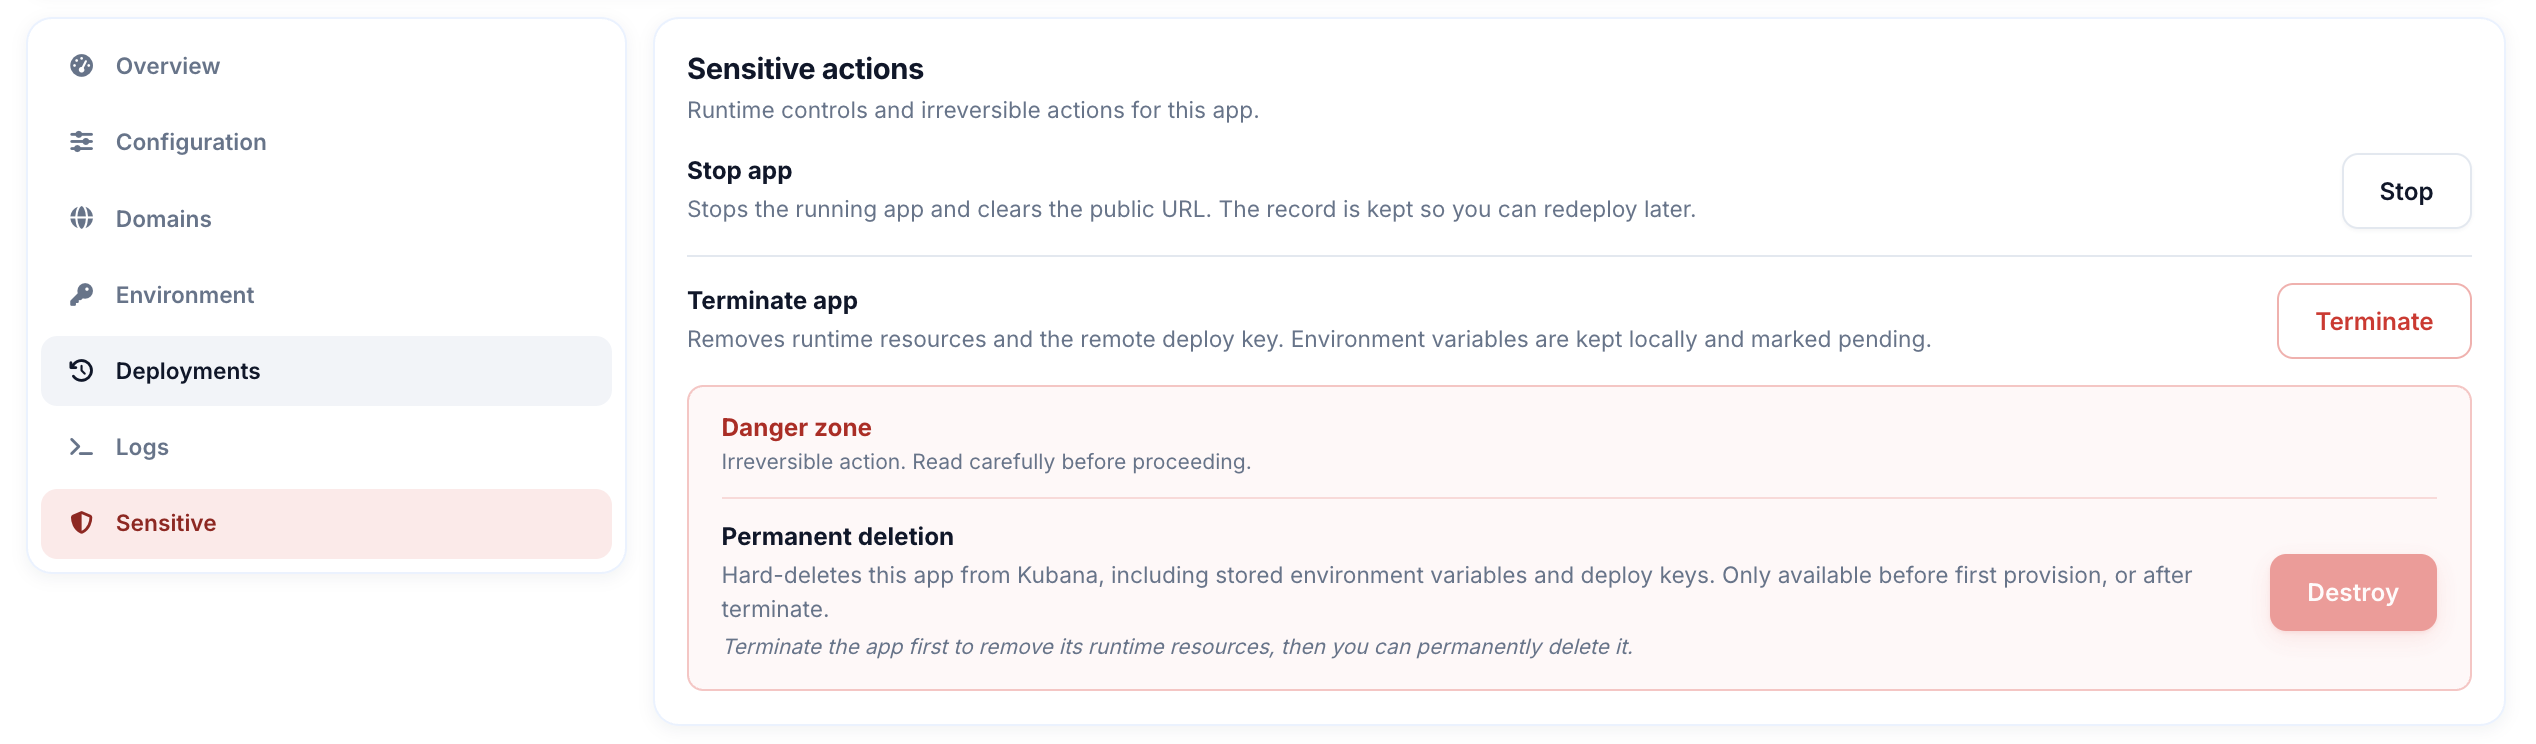Click the Deployments history clock icon
Screen dimensions: 2536x744
pyautogui.click(x=82, y=371)
